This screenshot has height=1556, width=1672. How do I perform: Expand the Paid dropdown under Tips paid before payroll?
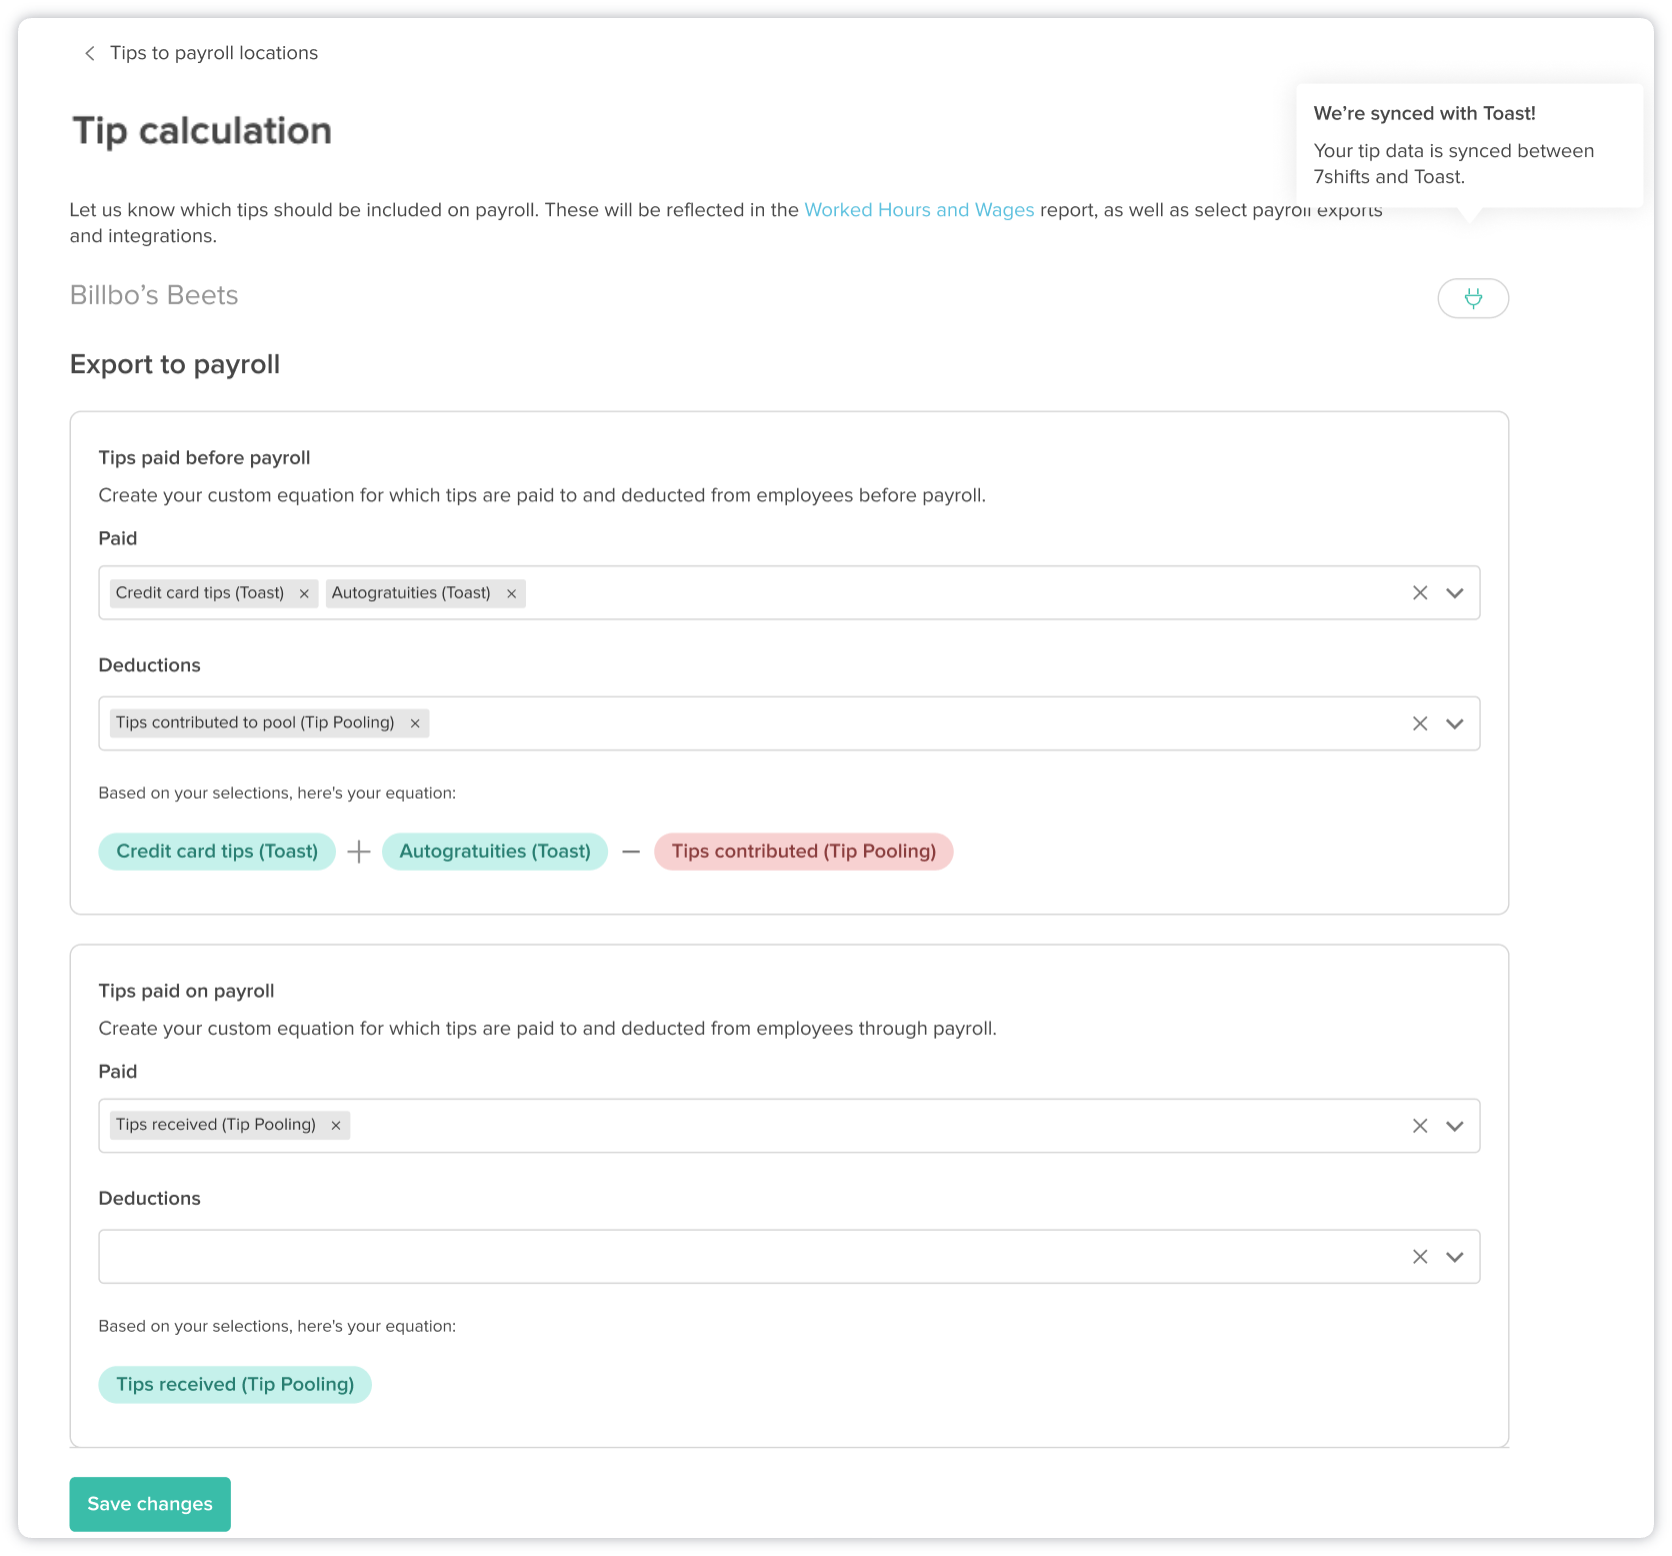coord(1455,592)
